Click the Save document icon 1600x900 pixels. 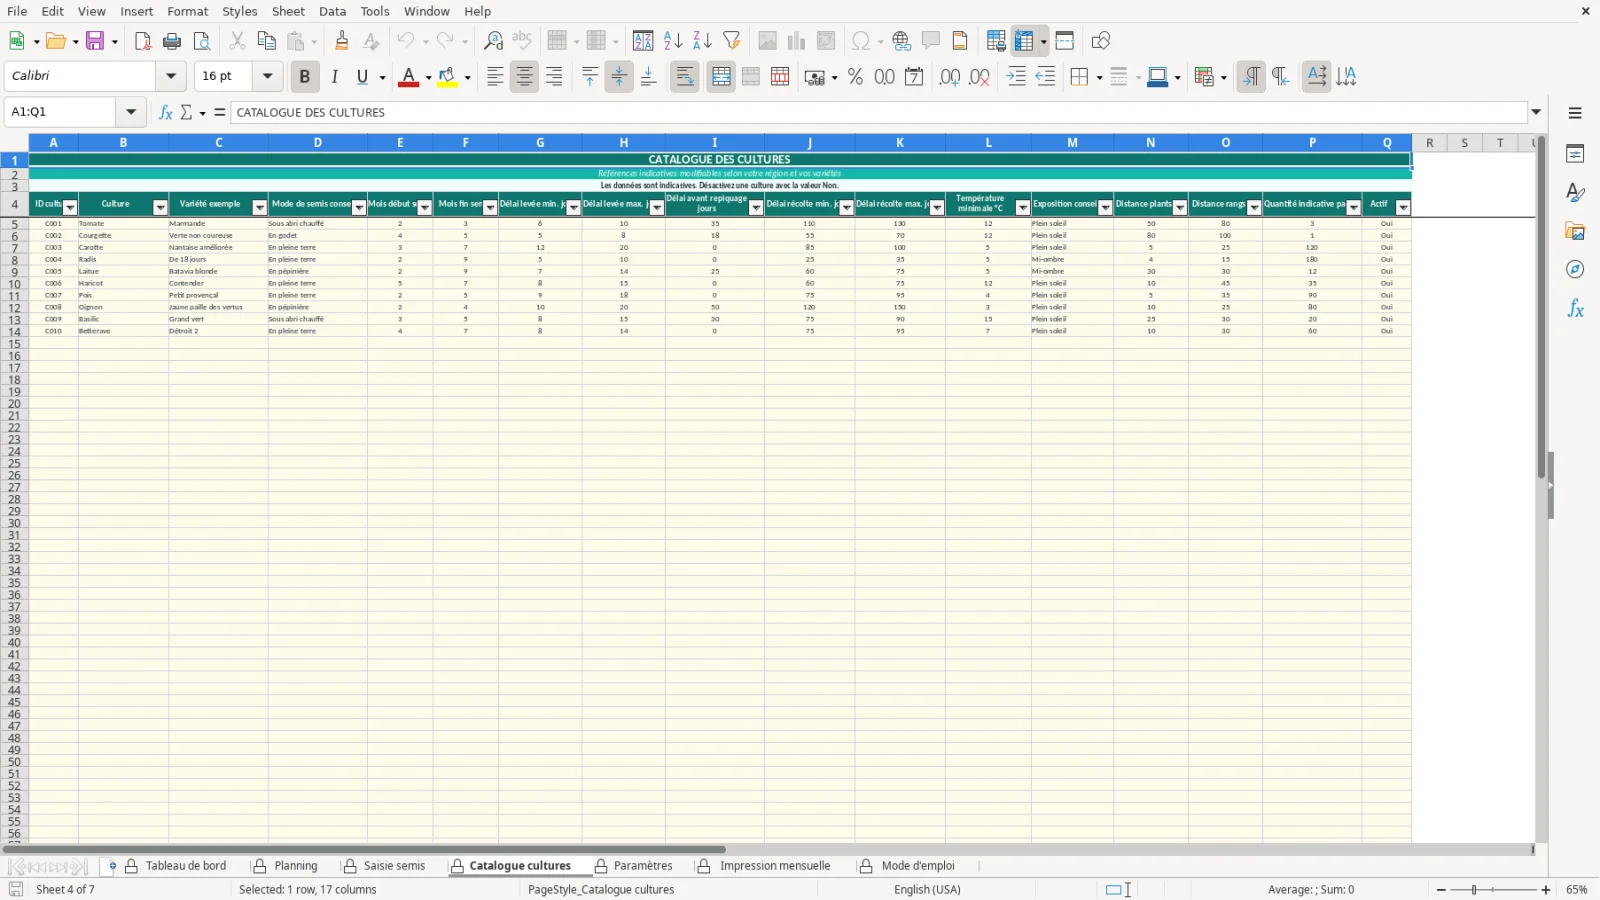(x=95, y=41)
